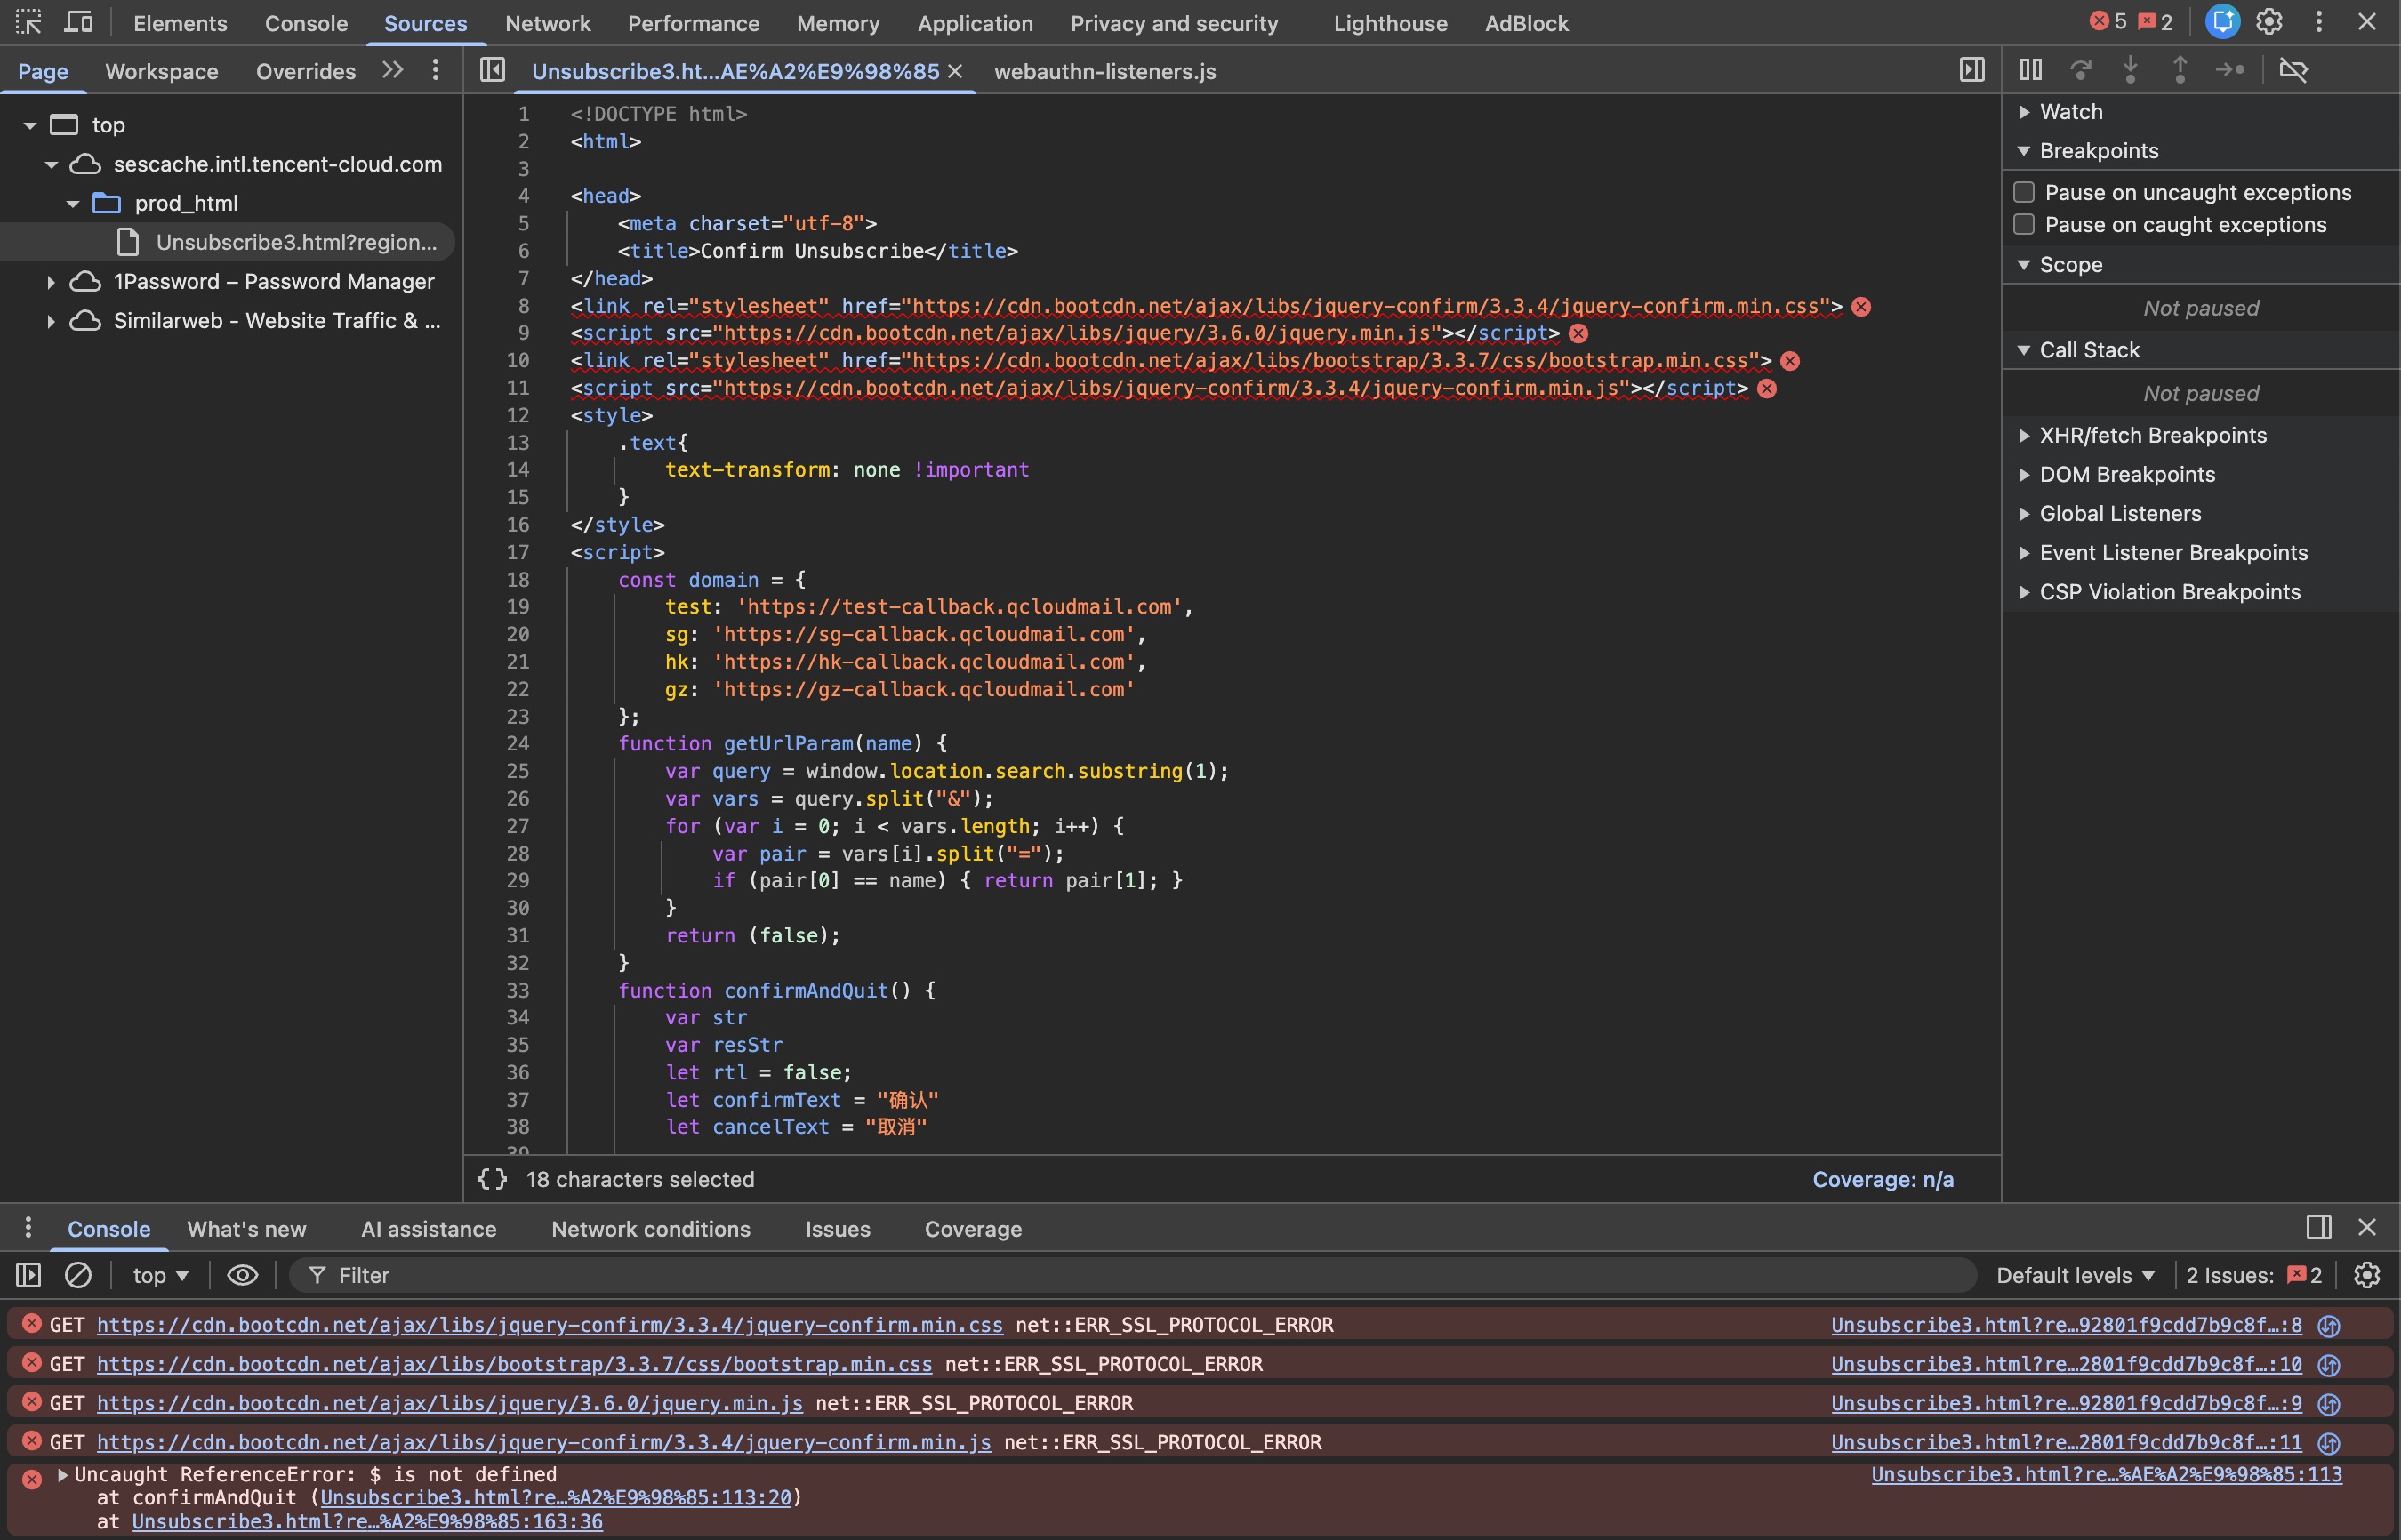Step over next function call
2401x1540 pixels.
point(2081,70)
